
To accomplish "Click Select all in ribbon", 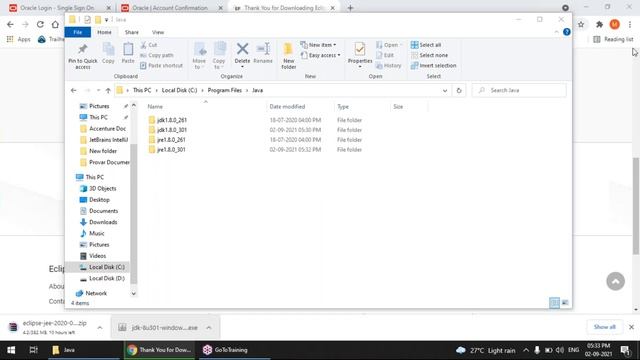I will point(426,45).
